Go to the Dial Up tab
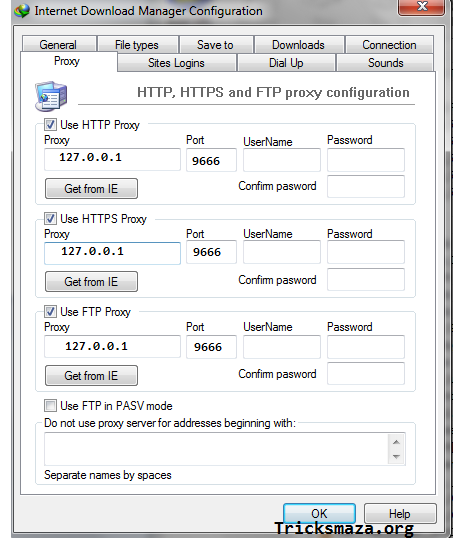This screenshot has height=540, width=453. (286, 63)
